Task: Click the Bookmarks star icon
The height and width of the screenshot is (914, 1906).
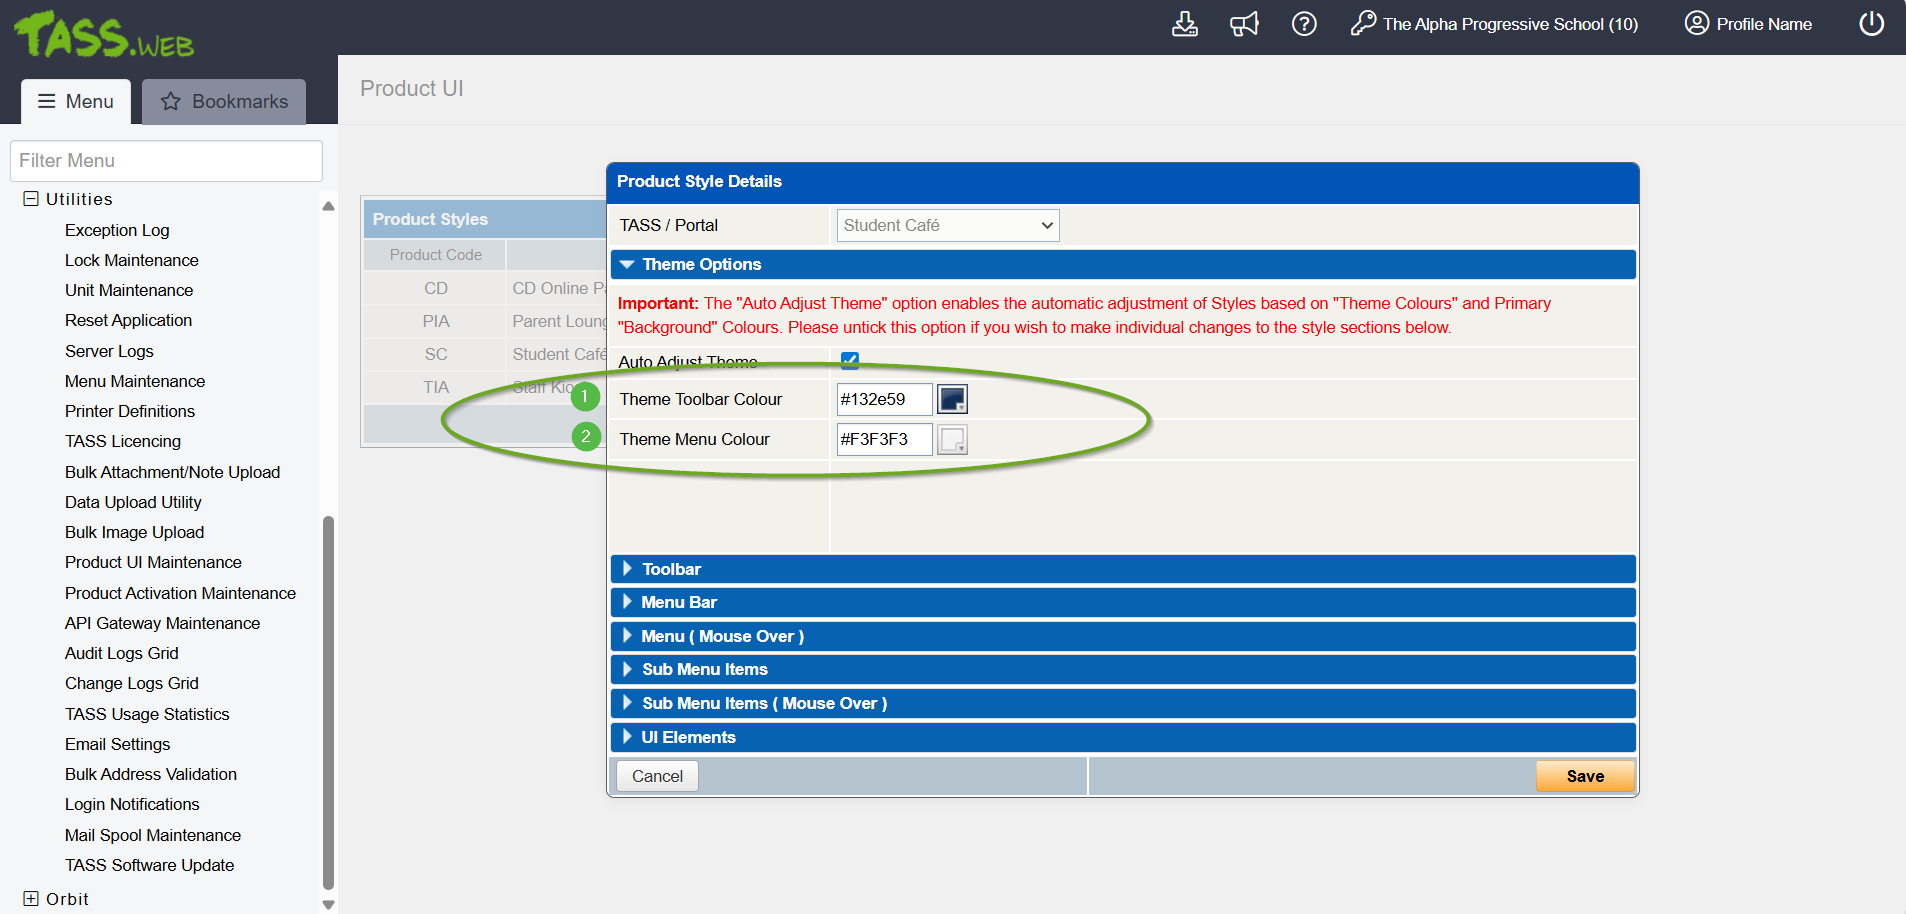Action: (171, 102)
